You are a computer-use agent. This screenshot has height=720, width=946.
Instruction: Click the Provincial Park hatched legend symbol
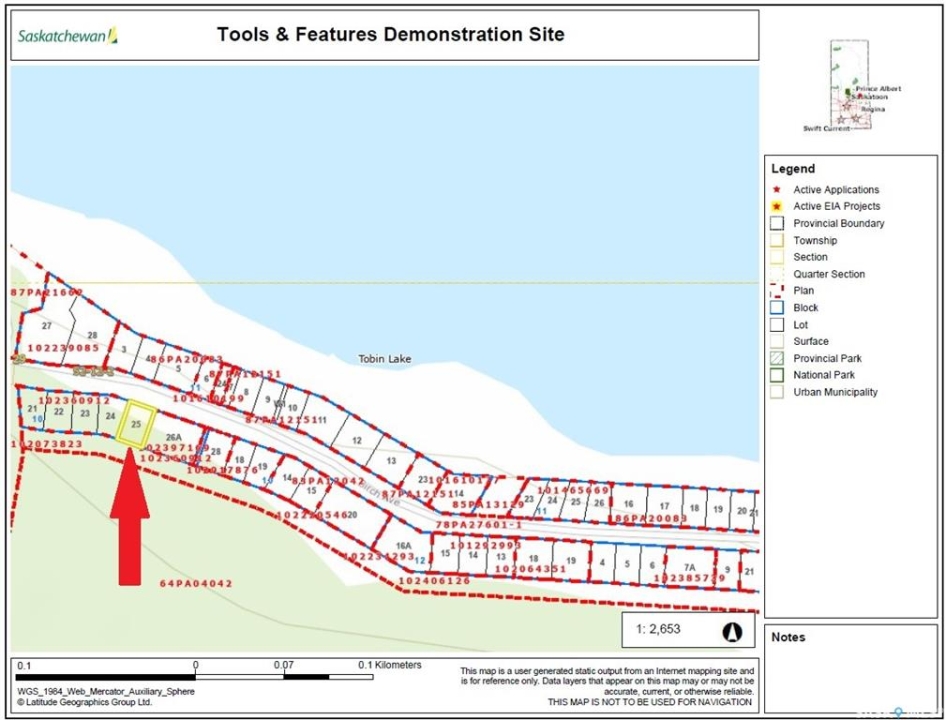point(776,358)
